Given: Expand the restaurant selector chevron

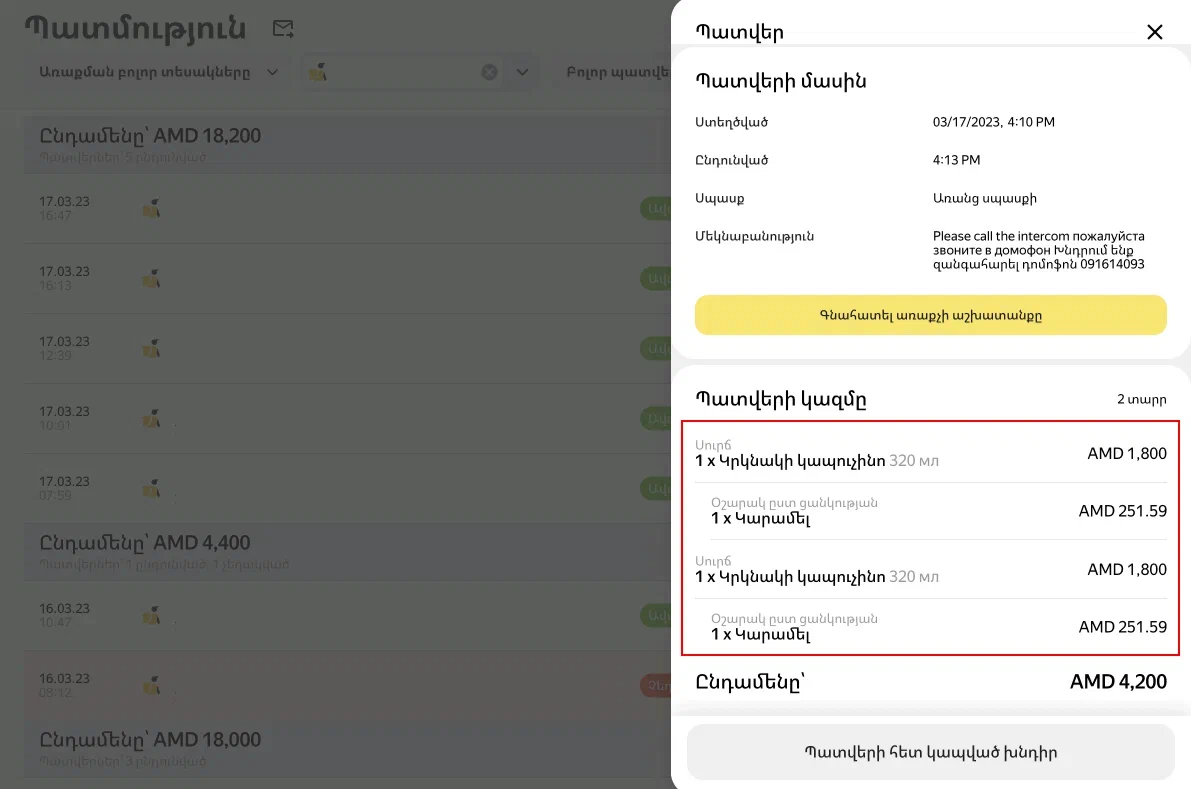Looking at the screenshot, I should point(521,72).
